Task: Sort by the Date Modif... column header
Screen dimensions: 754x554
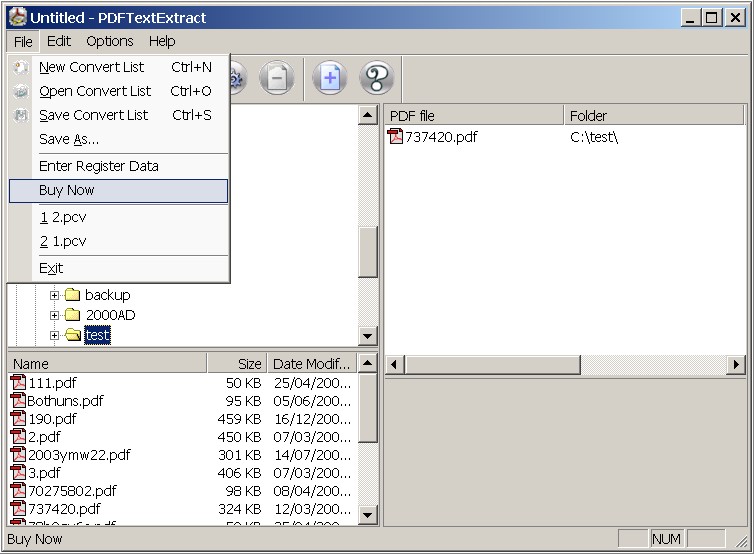Action: click(x=313, y=364)
